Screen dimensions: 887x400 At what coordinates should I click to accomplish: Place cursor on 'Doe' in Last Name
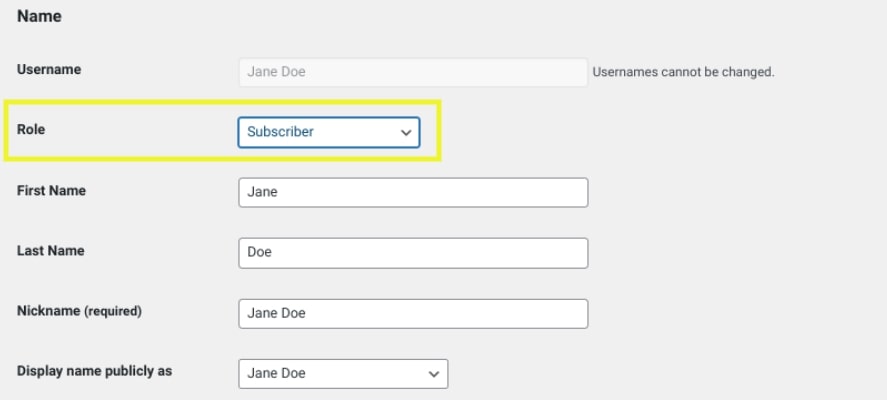(259, 253)
